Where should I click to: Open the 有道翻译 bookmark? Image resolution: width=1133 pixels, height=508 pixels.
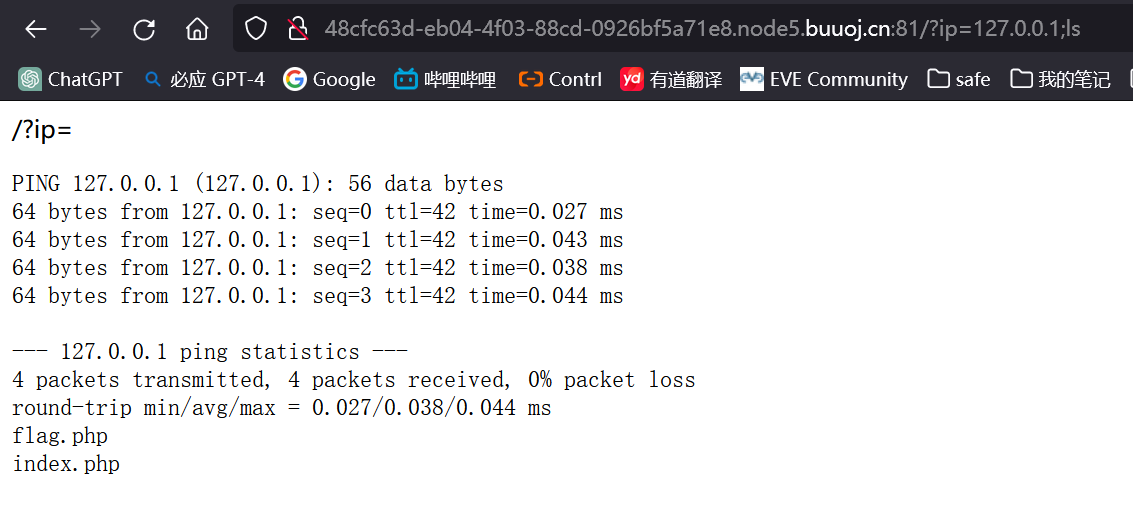point(671,79)
